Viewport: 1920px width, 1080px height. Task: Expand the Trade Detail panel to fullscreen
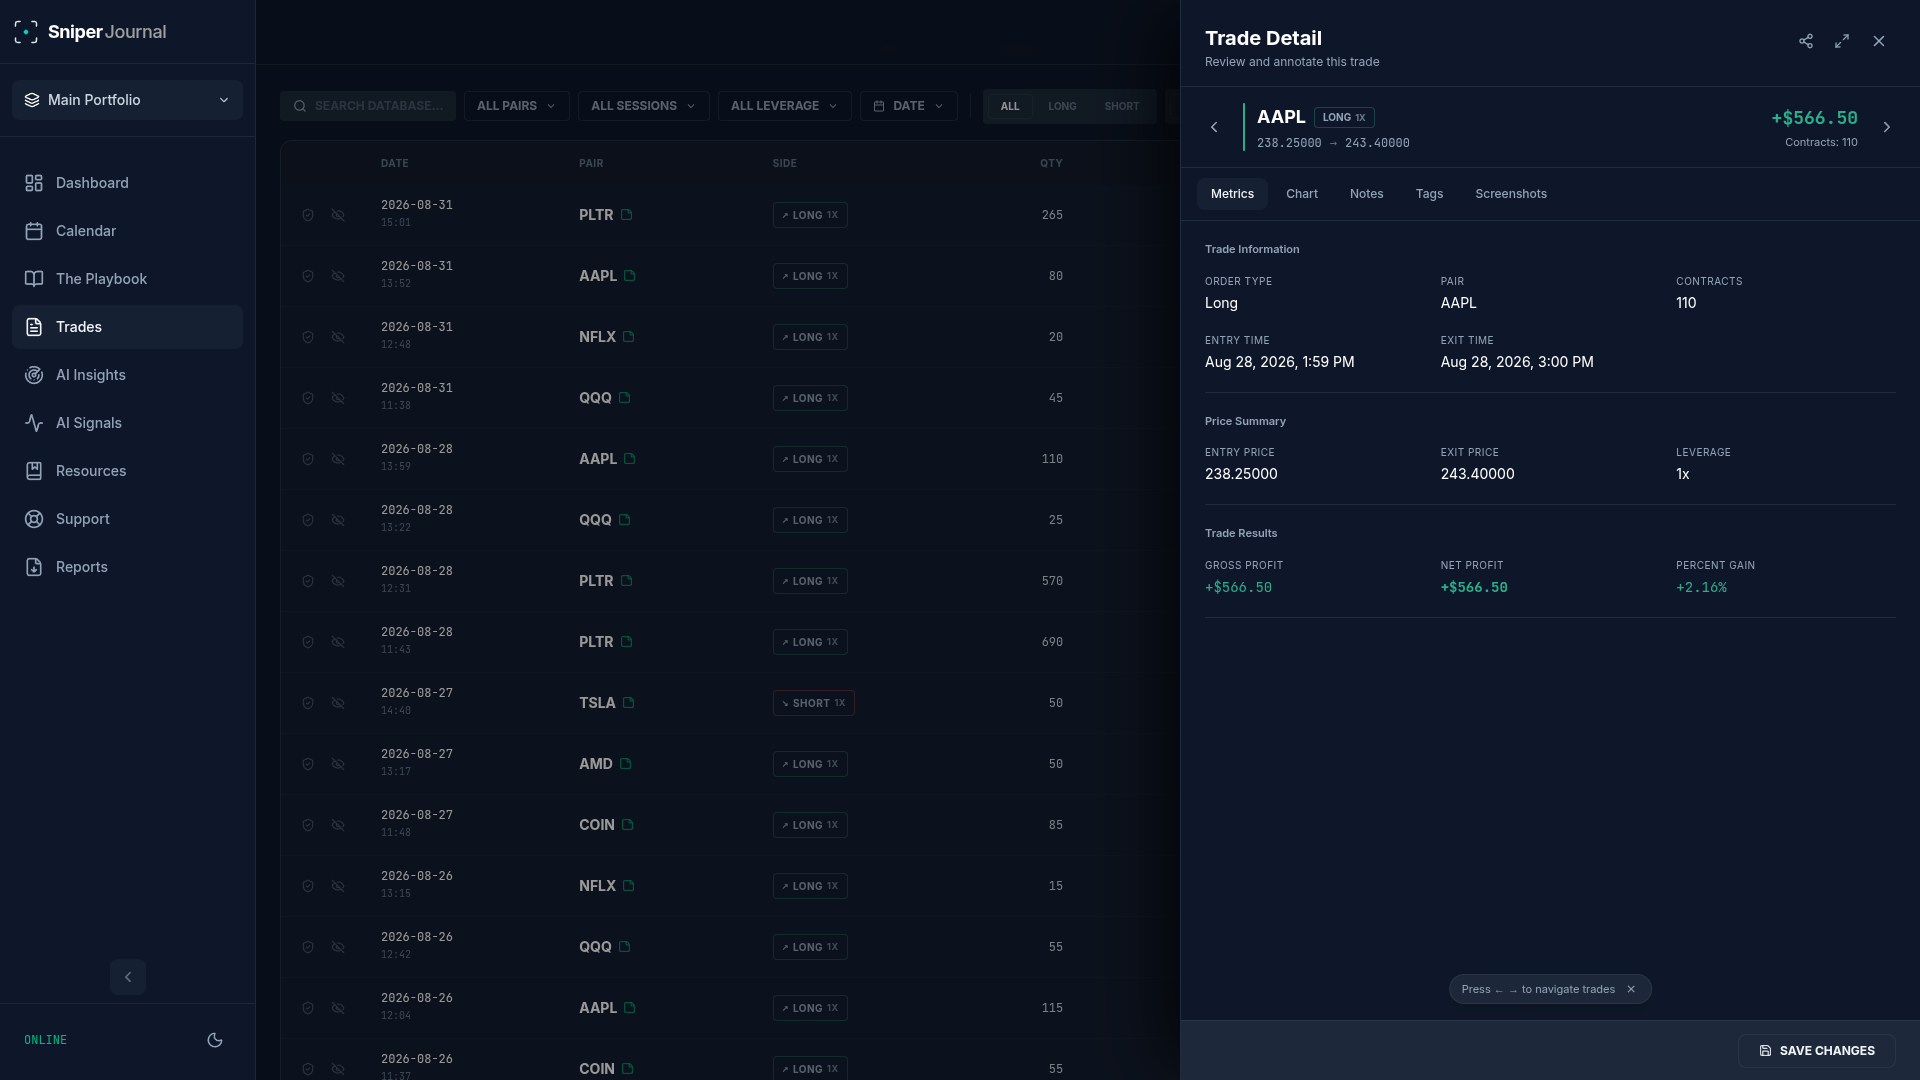(1842, 41)
